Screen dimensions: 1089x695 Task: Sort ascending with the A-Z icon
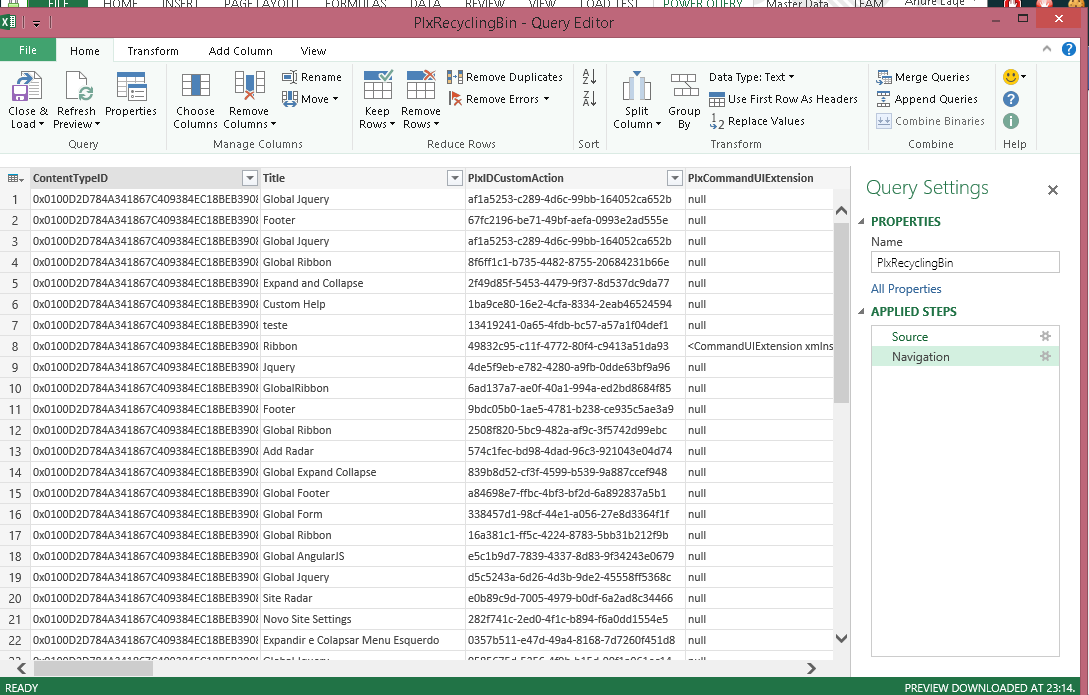589,76
